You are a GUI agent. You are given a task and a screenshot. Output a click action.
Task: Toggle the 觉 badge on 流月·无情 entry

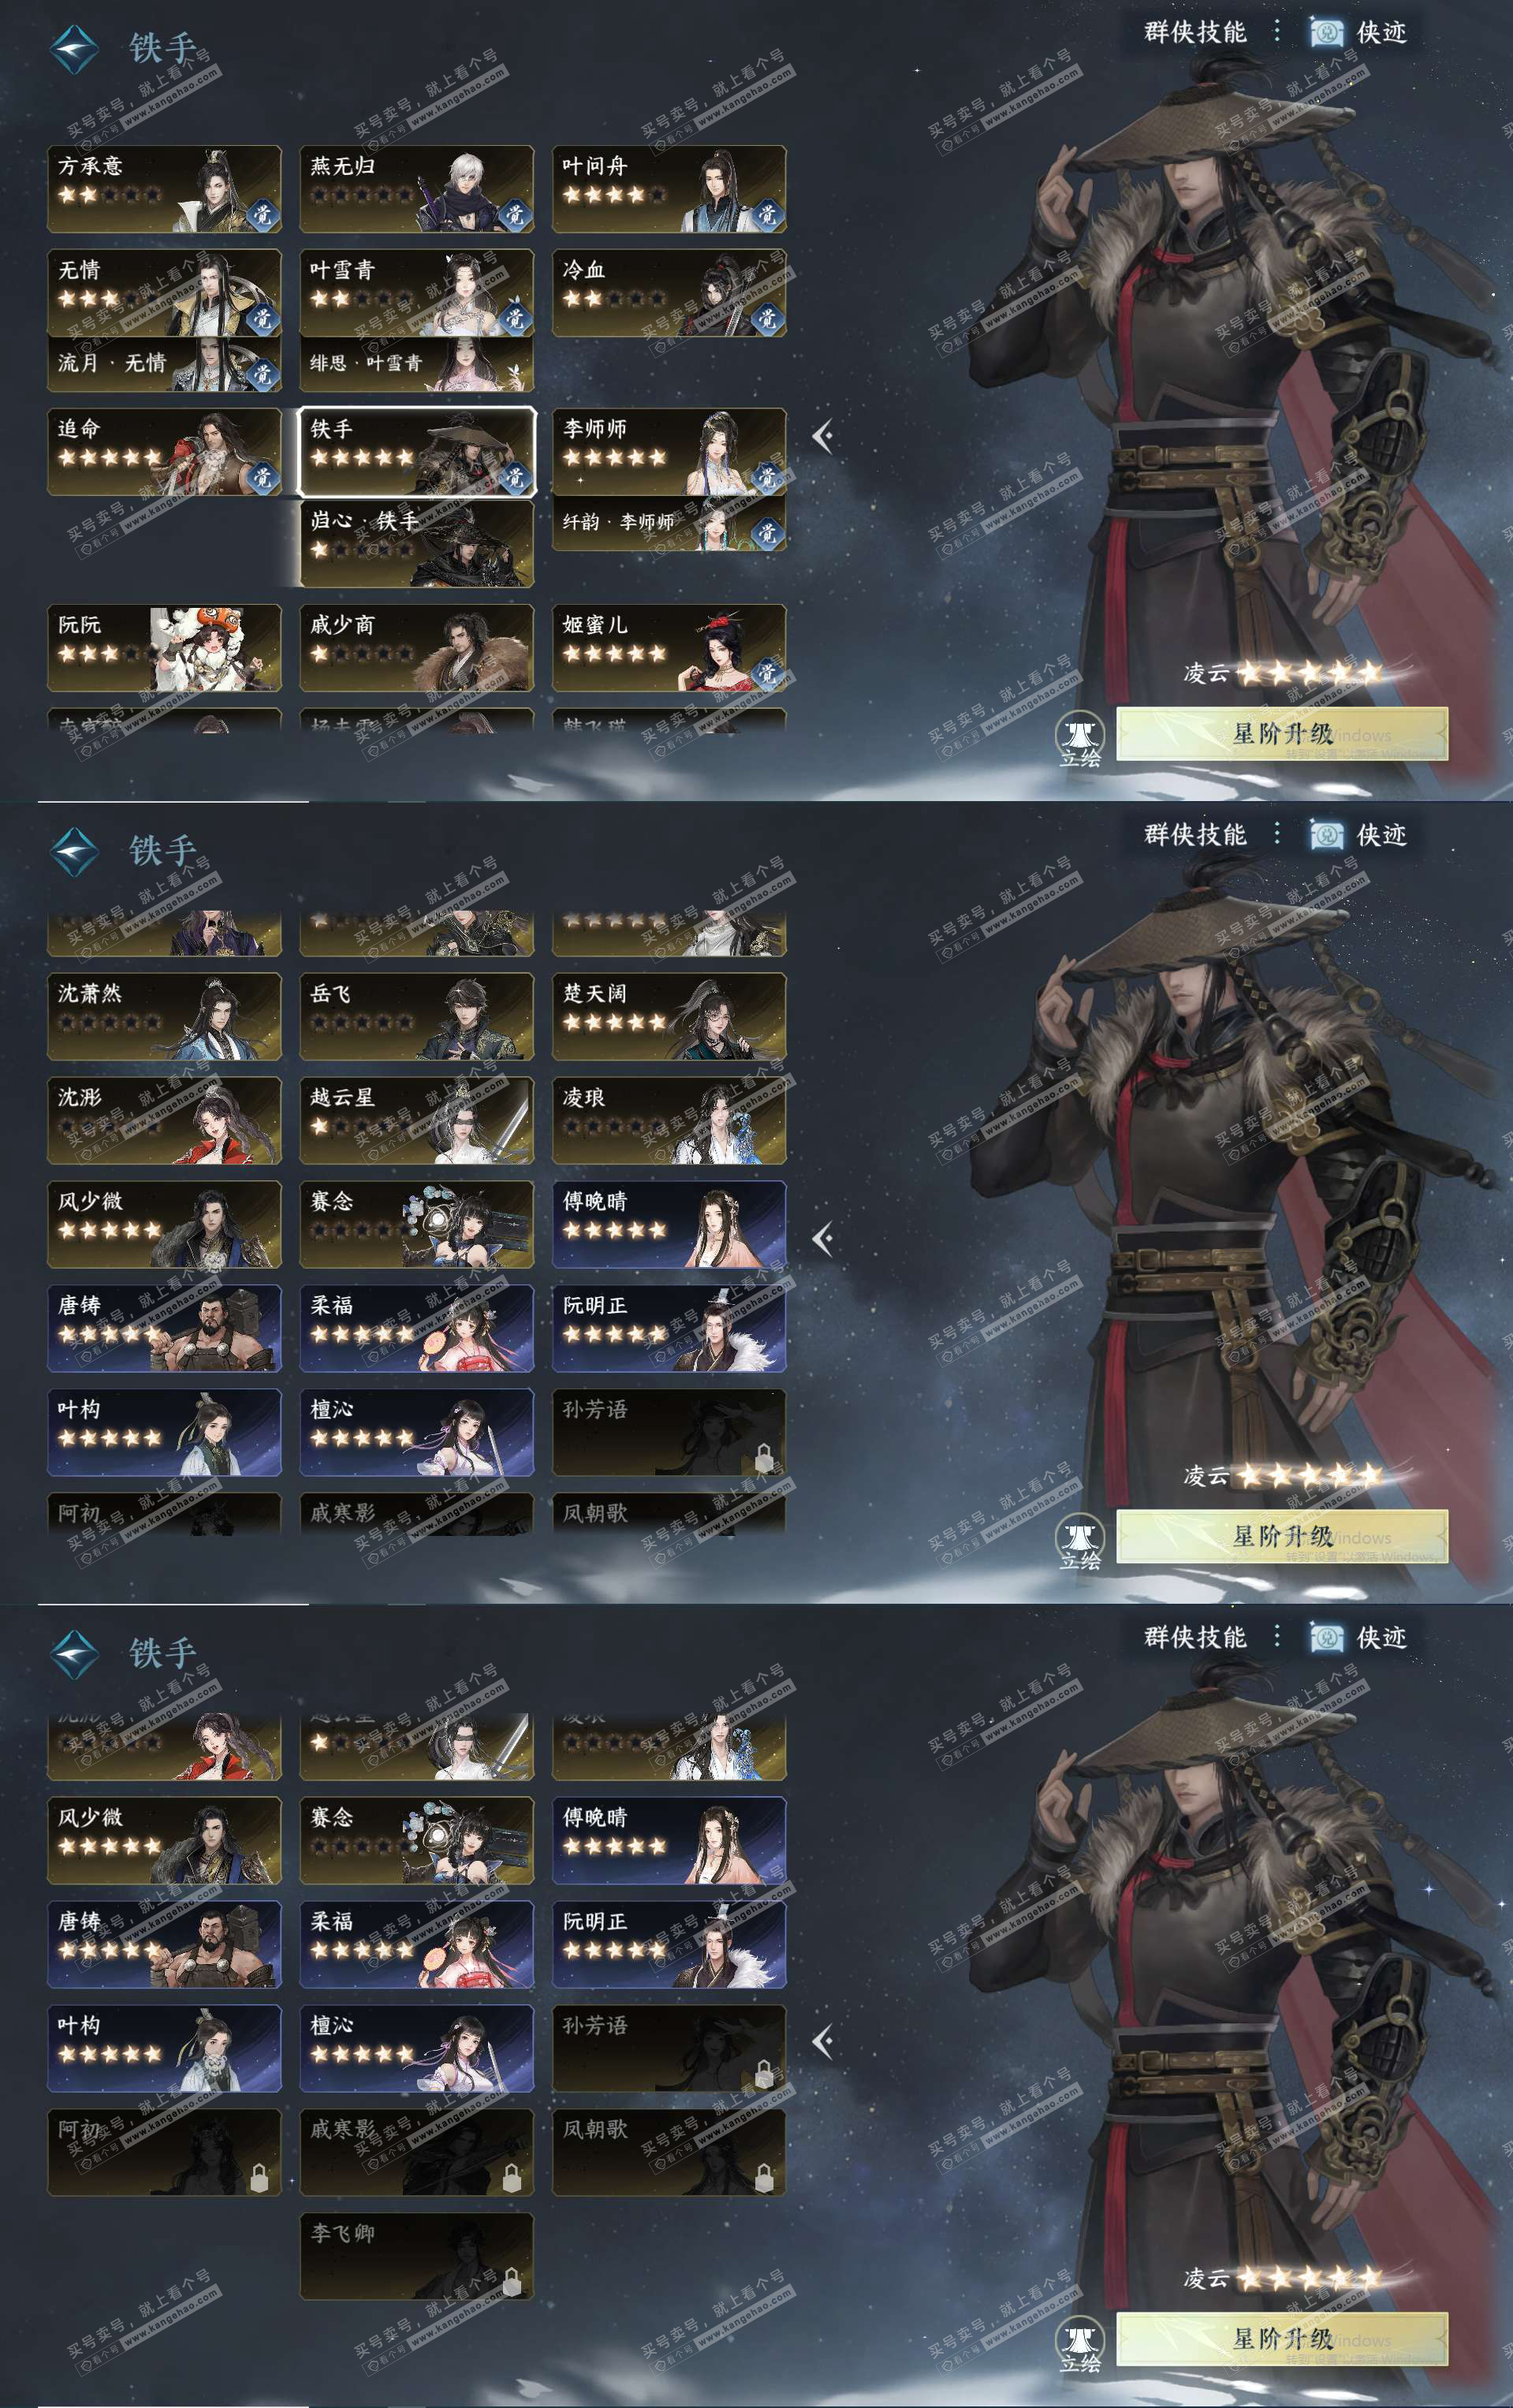coord(262,373)
